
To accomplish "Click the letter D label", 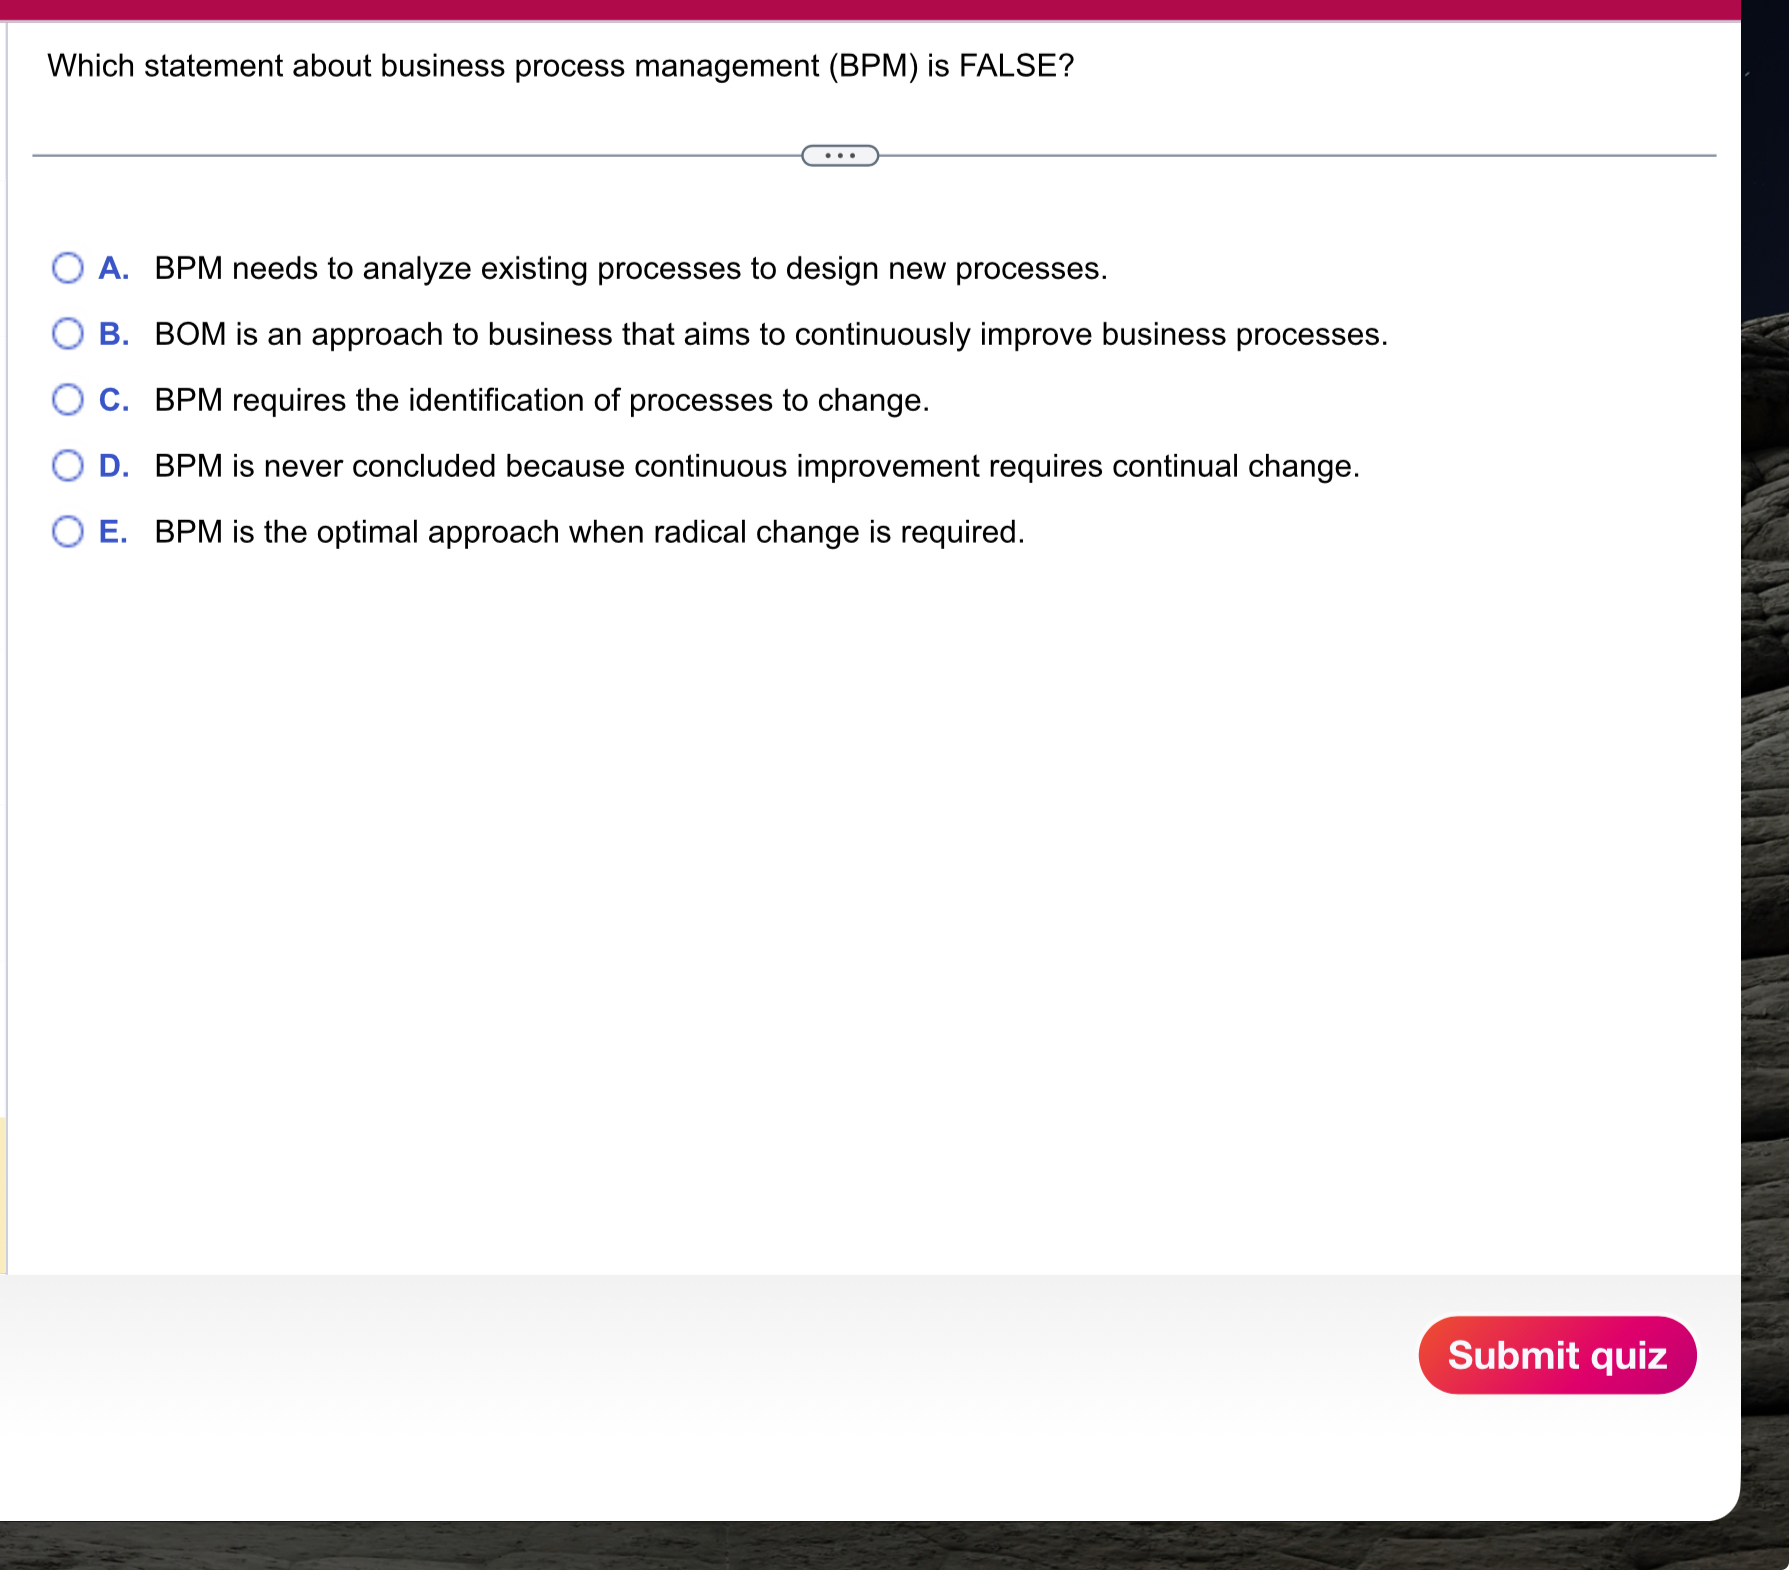I will 114,464.
